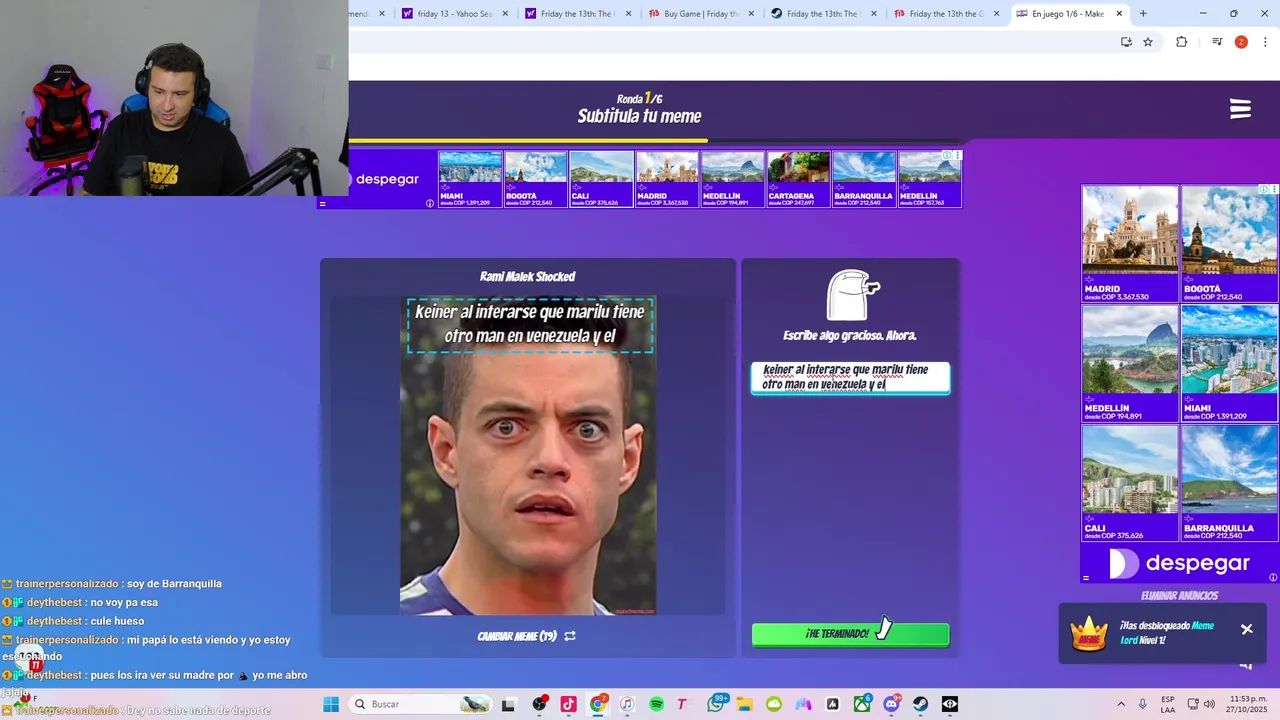Click the round timer progress bar
The image size is (1280, 720).
[528, 141]
